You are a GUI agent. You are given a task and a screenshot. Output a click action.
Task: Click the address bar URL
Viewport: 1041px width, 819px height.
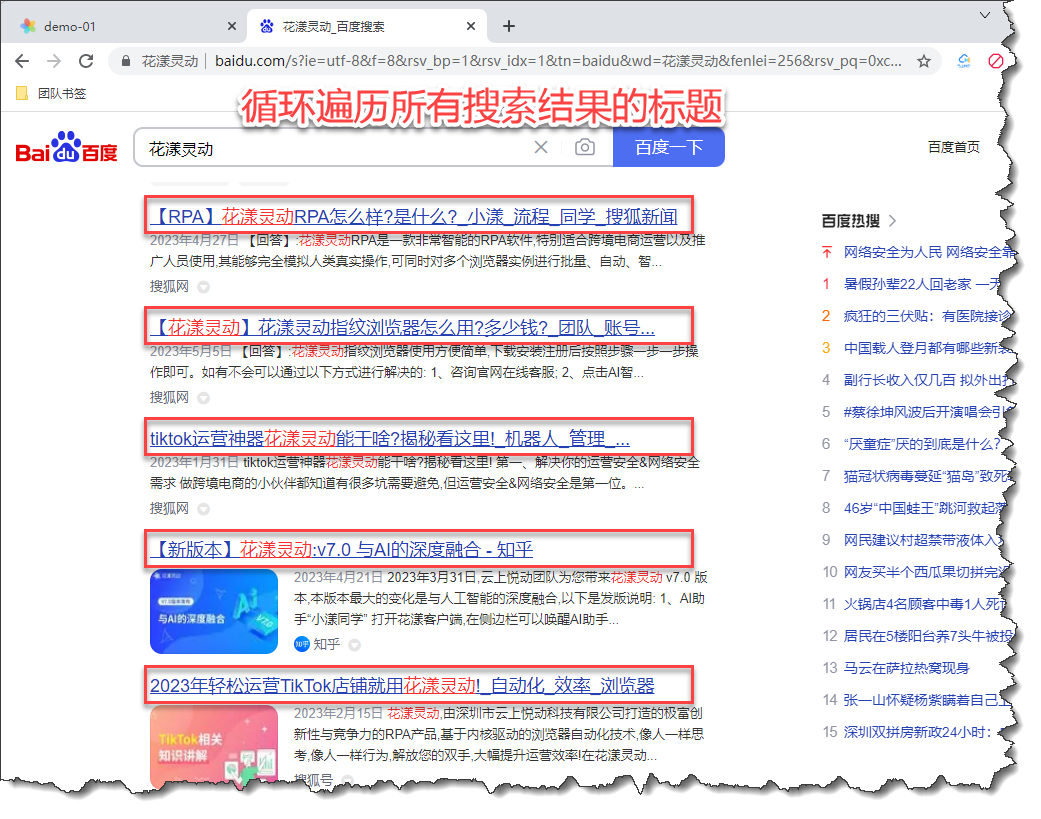click(558, 61)
